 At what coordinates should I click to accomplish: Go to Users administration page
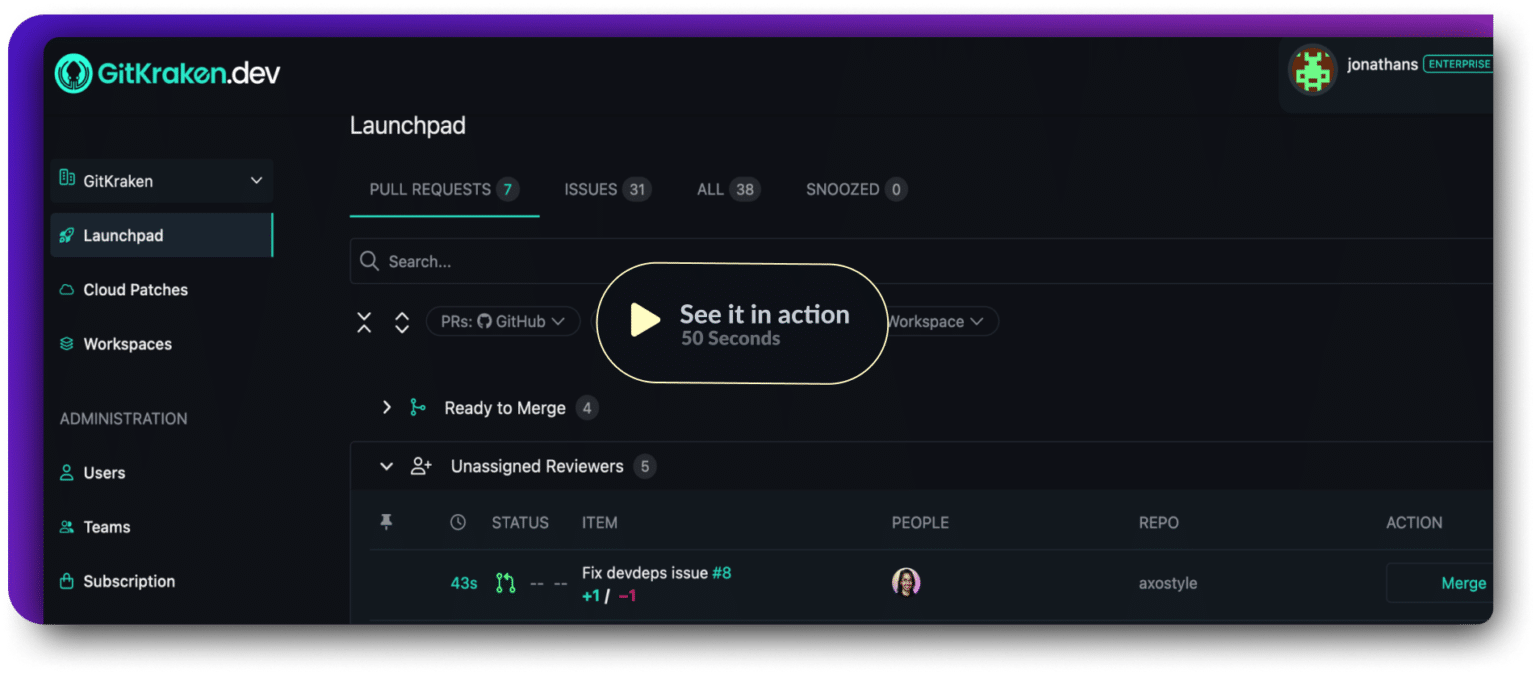pos(104,473)
